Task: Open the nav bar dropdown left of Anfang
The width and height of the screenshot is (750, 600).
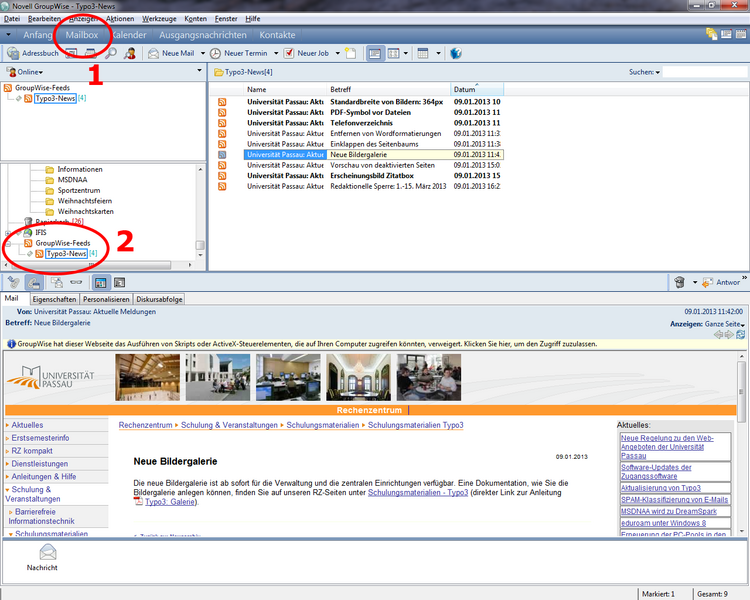Action: (x=8, y=34)
